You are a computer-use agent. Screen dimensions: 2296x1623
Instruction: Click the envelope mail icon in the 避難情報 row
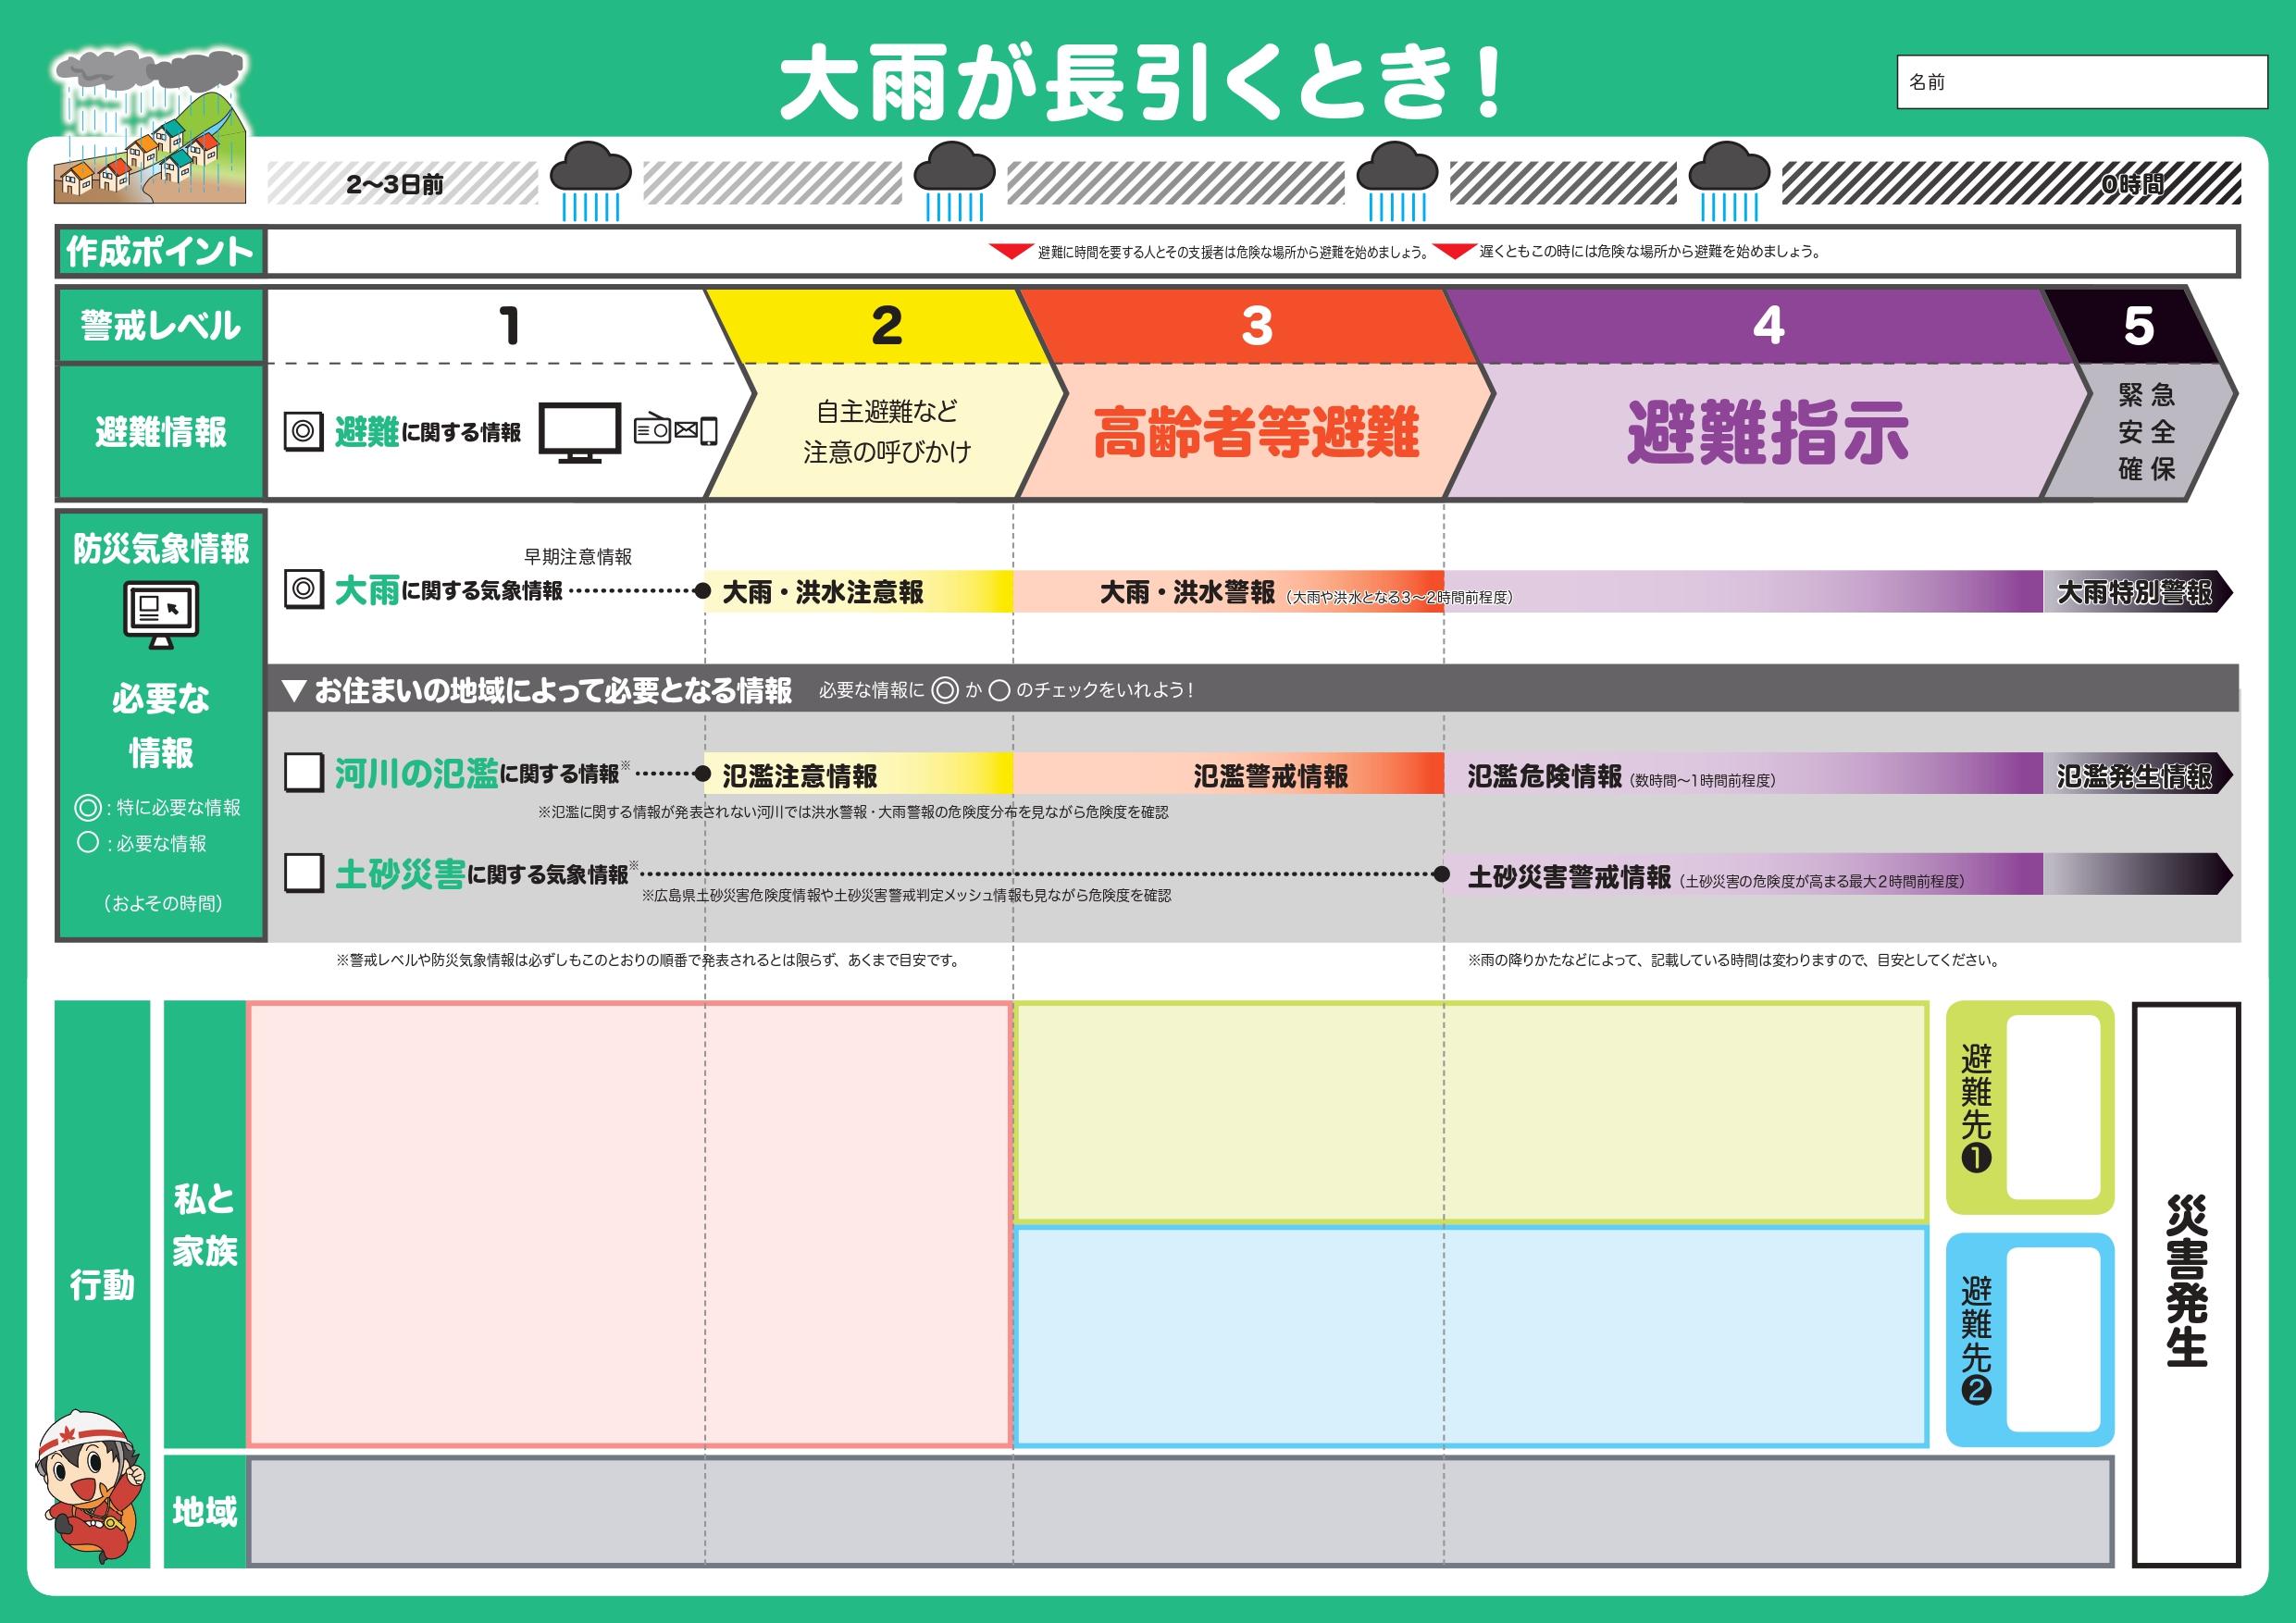(x=685, y=431)
